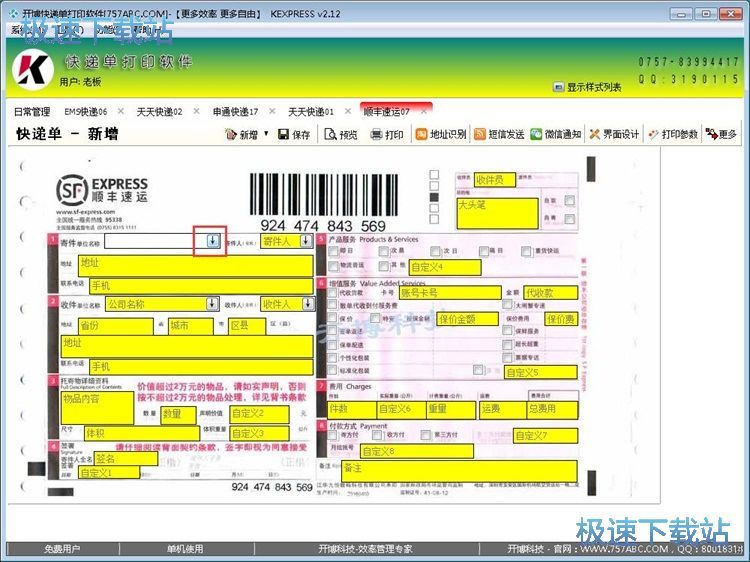Click the 备注 remarks field
The height and width of the screenshot is (562, 750).
tap(459, 471)
